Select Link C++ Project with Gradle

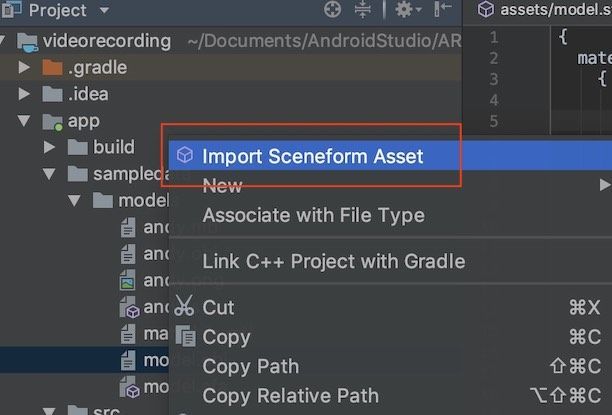coord(333,261)
